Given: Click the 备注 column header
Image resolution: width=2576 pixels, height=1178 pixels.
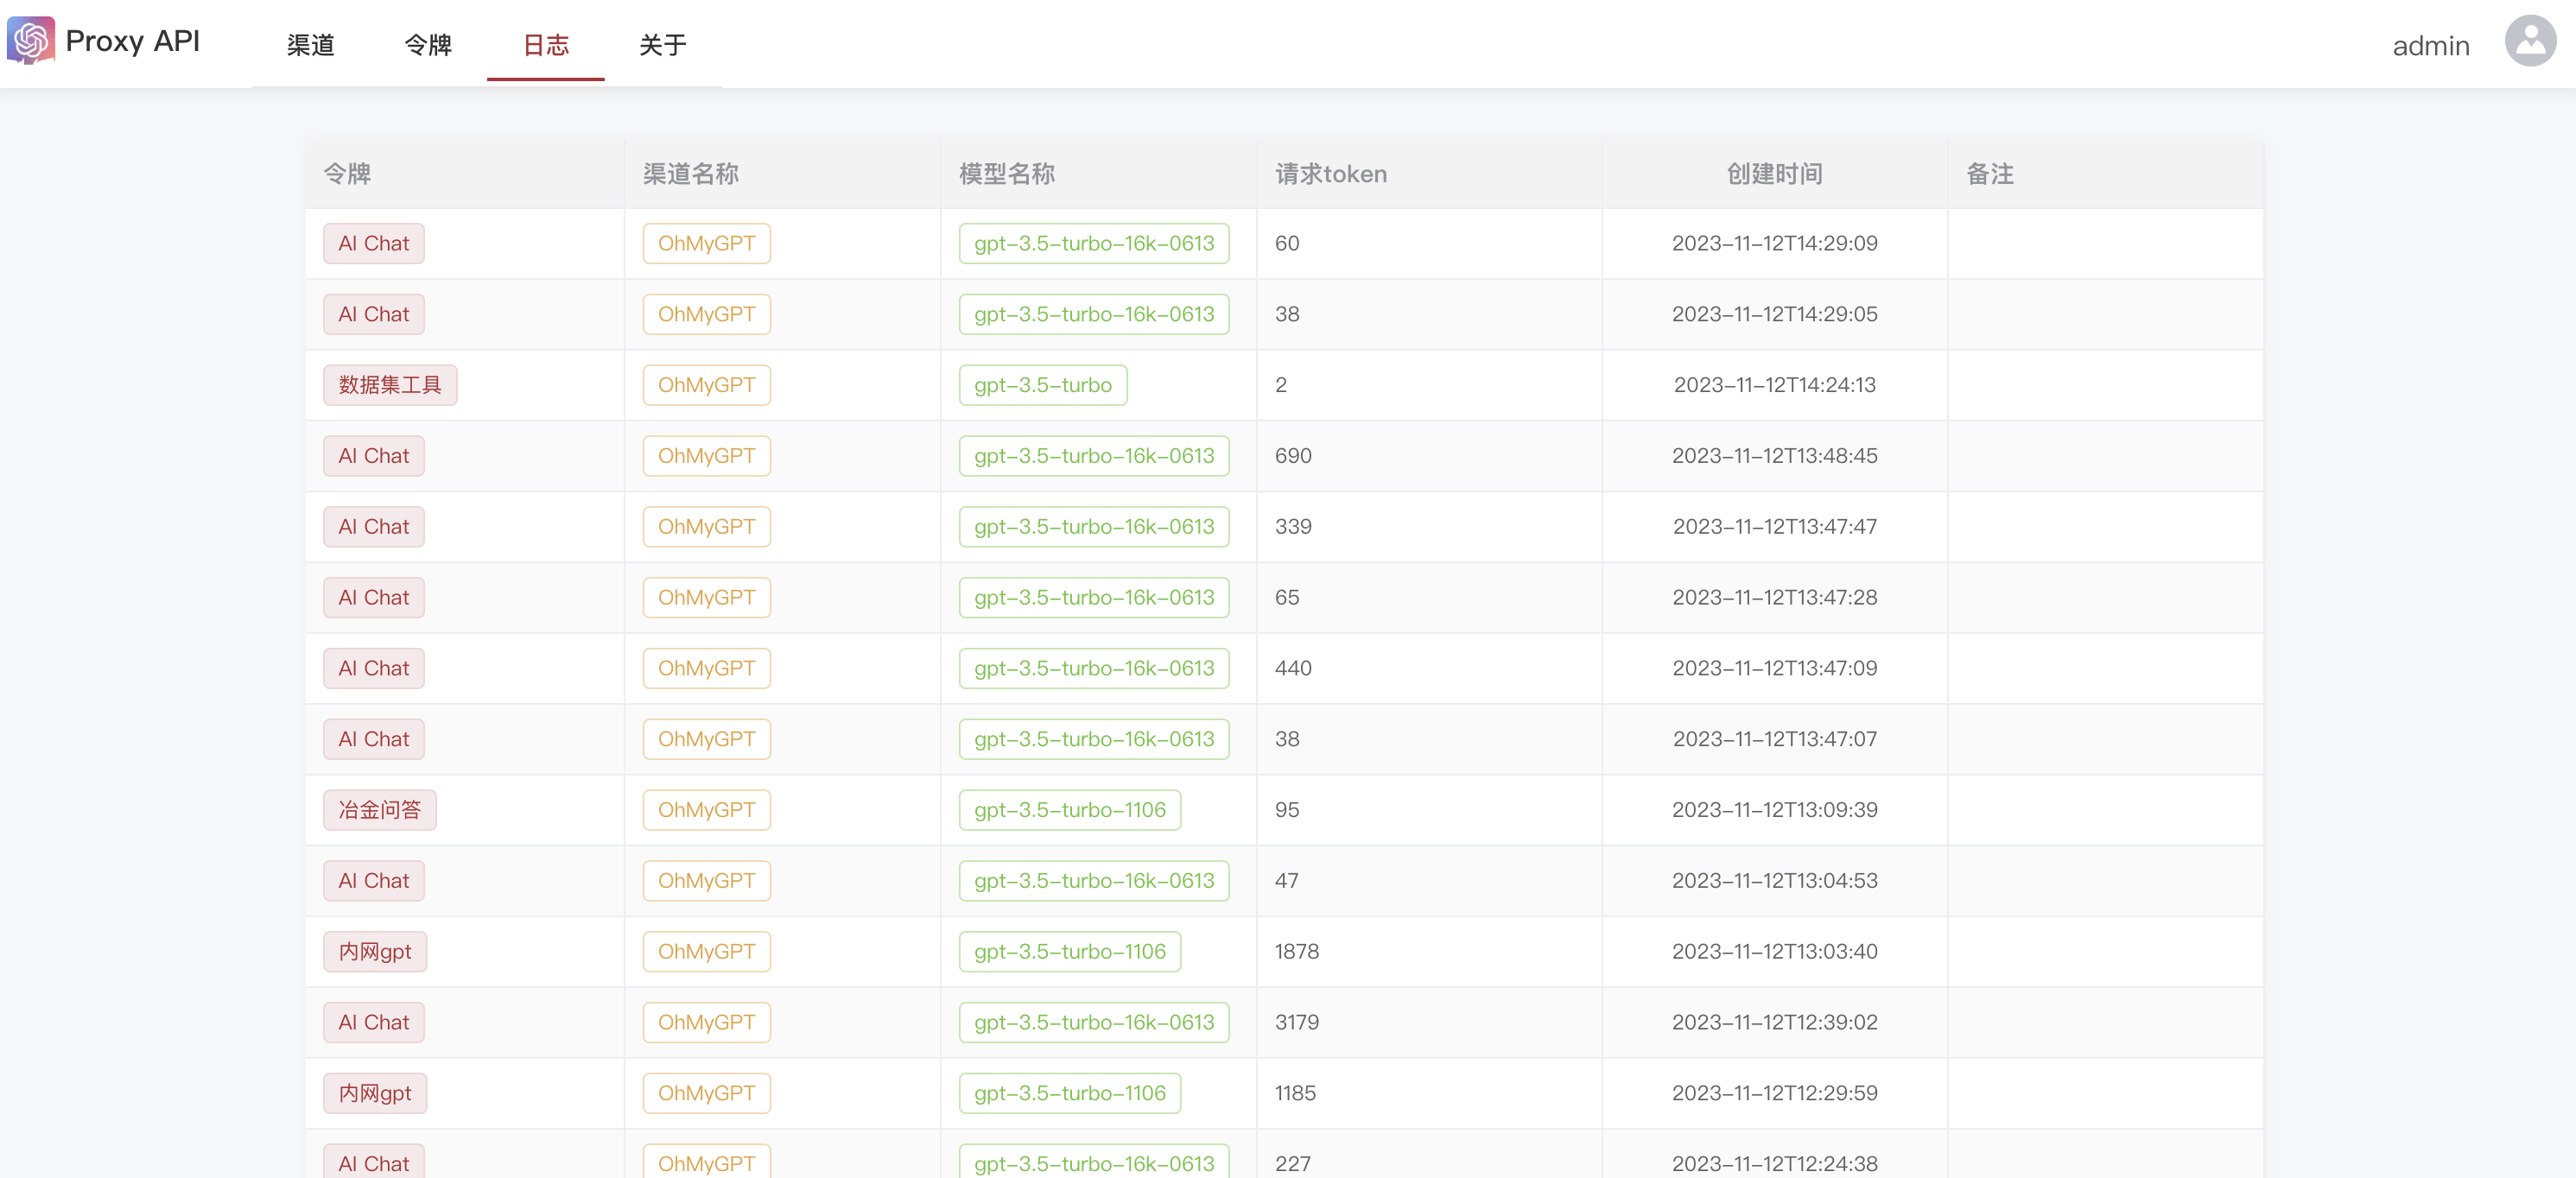Looking at the screenshot, I should (1989, 174).
